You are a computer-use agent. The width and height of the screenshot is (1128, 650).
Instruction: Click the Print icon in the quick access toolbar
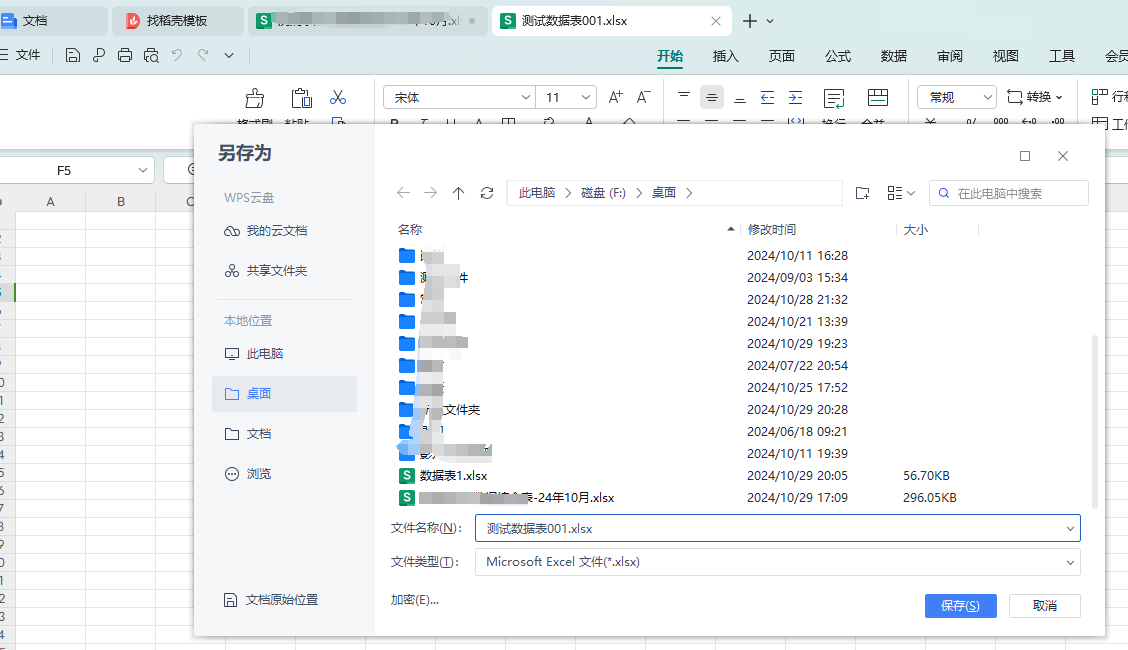click(x=125, y=55)
